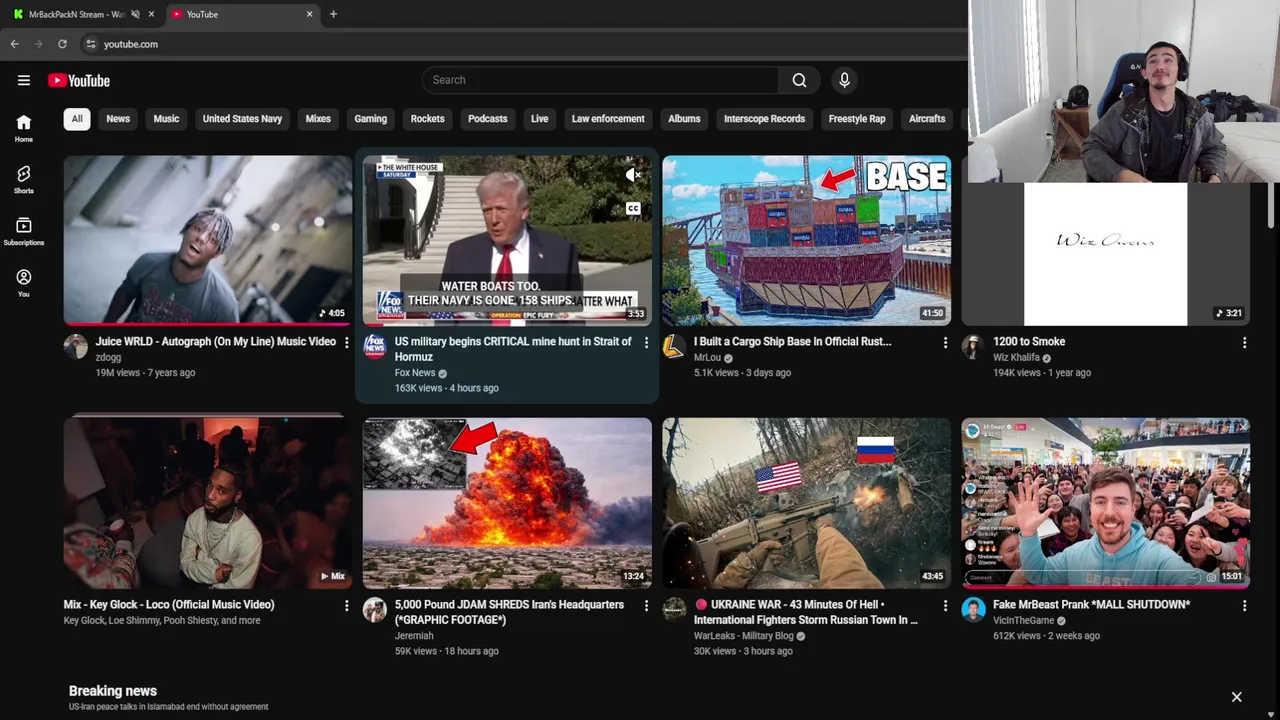Open Fox News channel name link
The width and height of the screenshot is (1280, 720).
point(415,373)
